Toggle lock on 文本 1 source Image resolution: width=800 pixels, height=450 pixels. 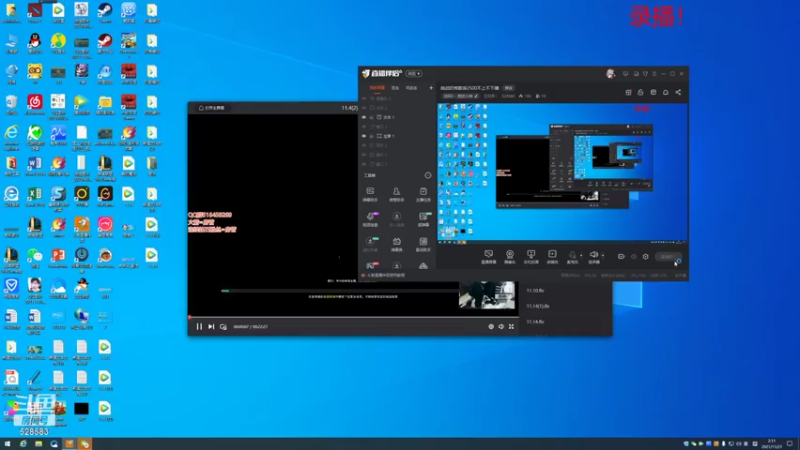pyautogui.click(x=371, y=117)
